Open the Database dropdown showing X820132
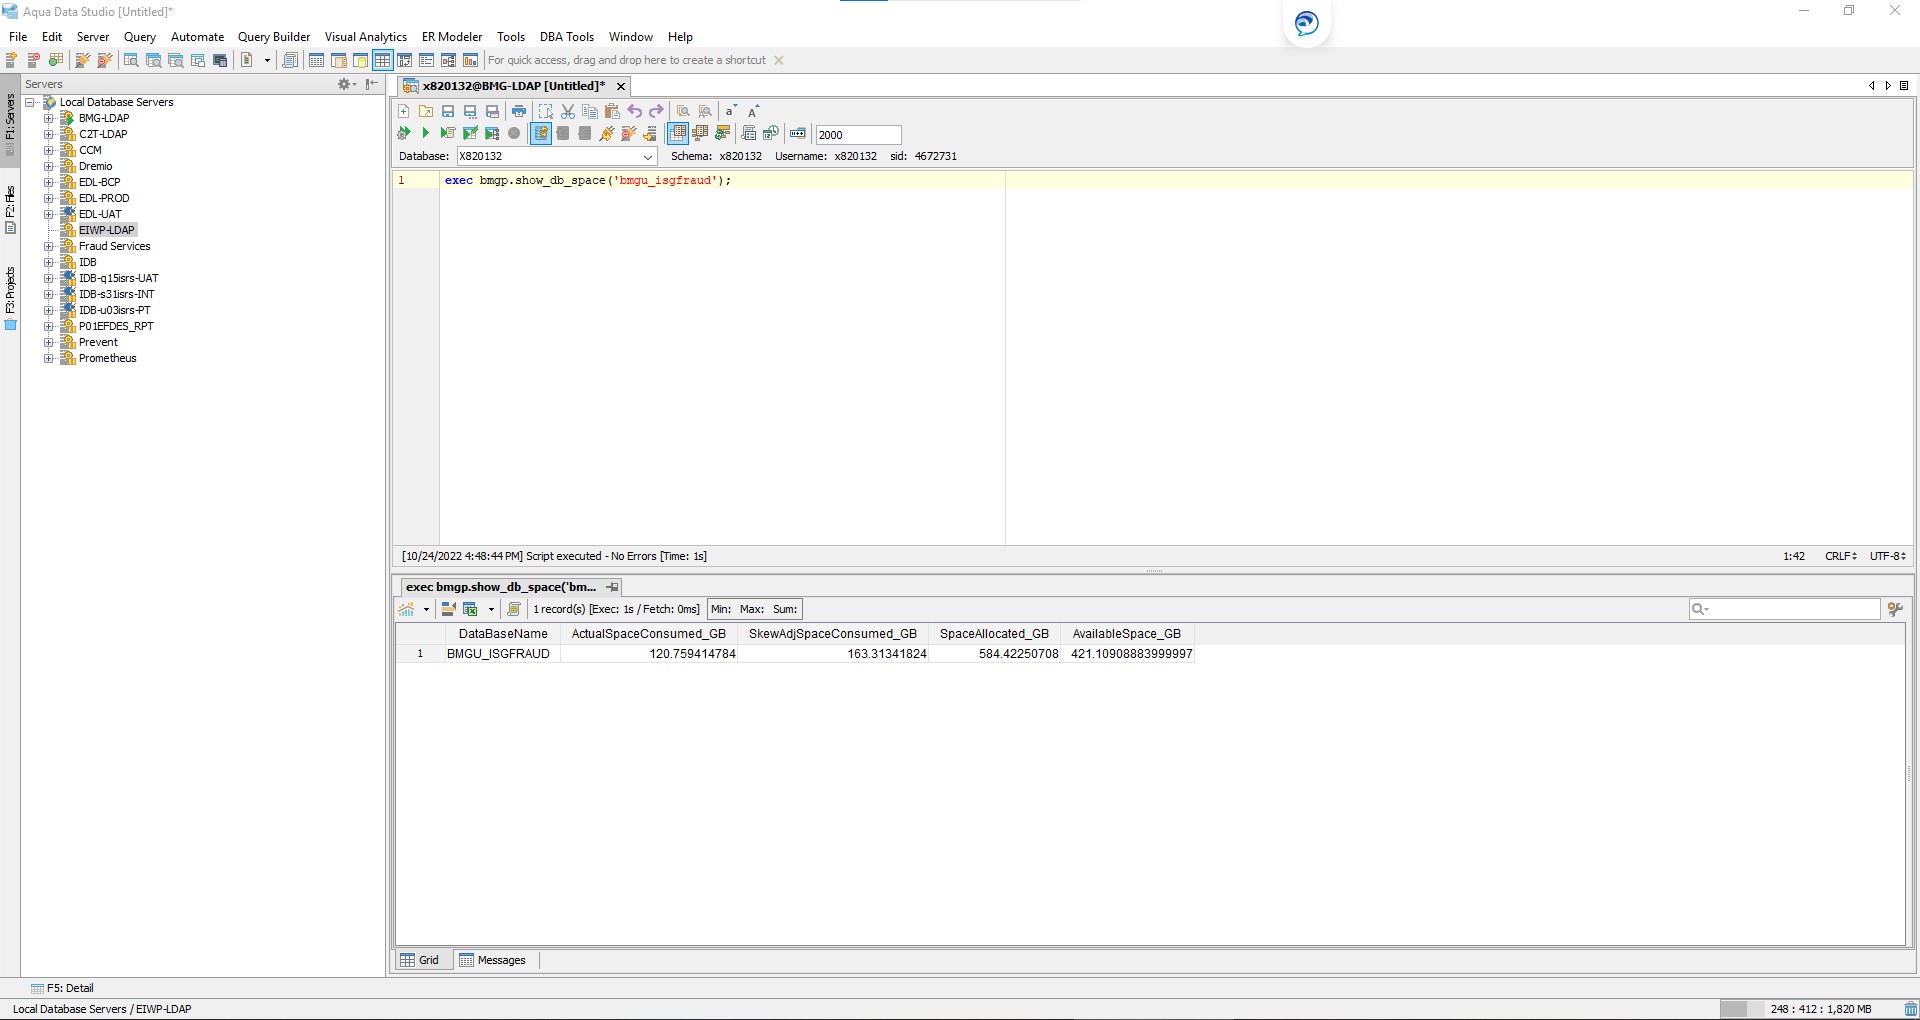1920x1020 pixels. 647,157
